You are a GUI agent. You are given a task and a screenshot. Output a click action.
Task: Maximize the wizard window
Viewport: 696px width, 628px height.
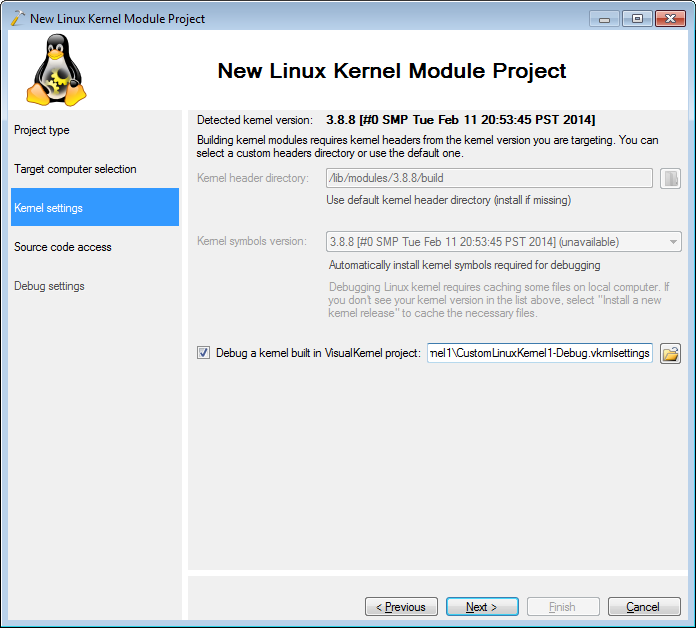pos(637,19)
